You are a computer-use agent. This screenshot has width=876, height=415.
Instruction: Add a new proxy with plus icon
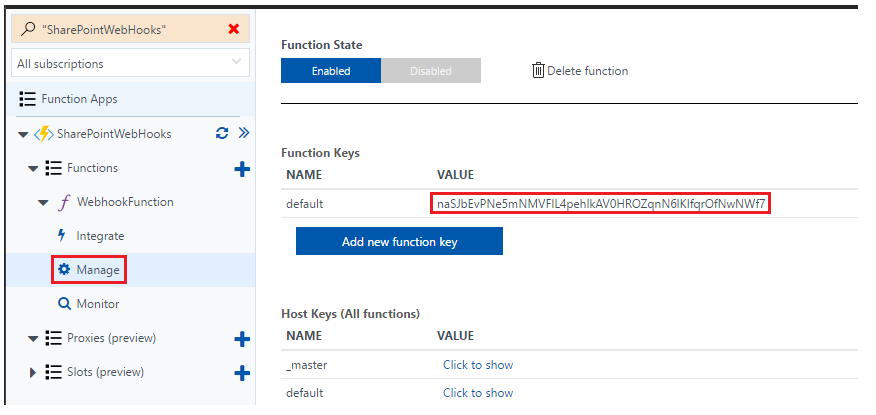pyautogui.click(x=242, y=339)
